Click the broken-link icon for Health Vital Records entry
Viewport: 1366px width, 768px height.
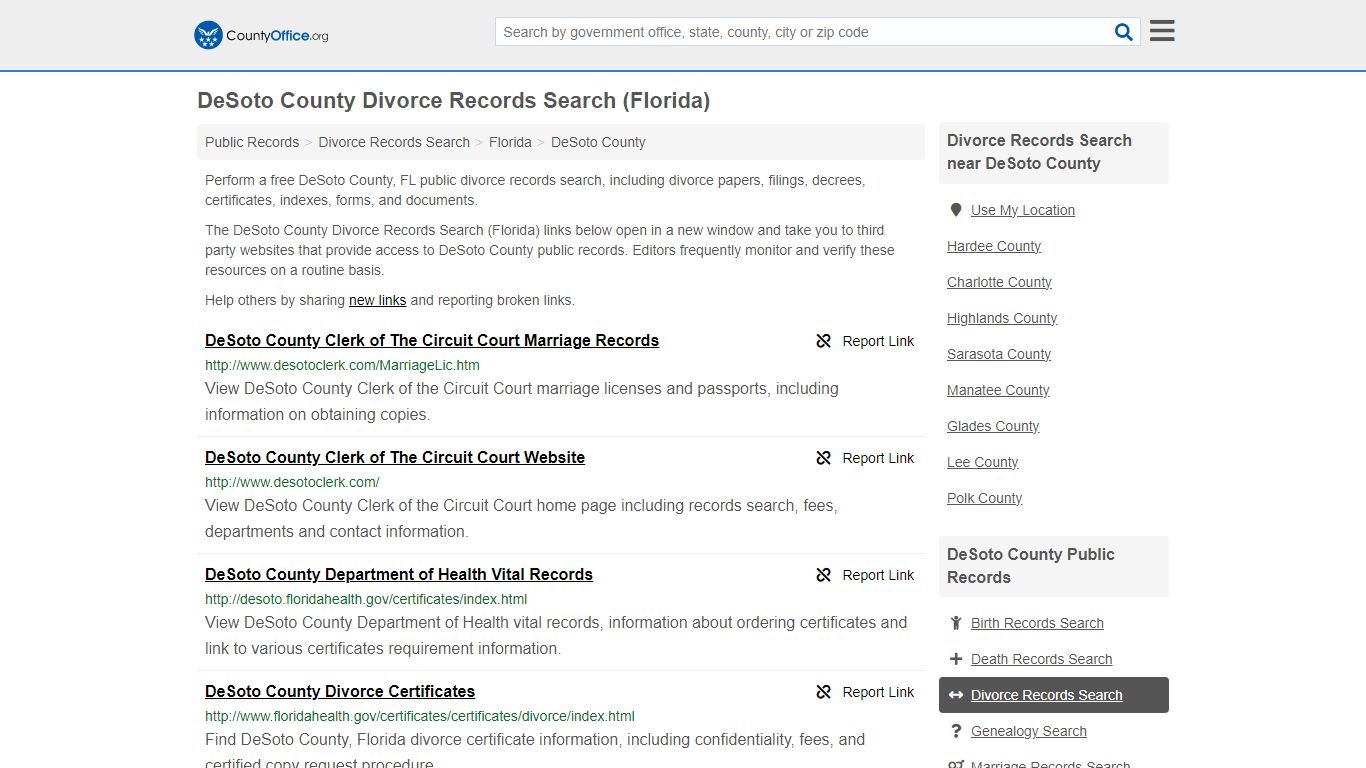coord(824,575)
